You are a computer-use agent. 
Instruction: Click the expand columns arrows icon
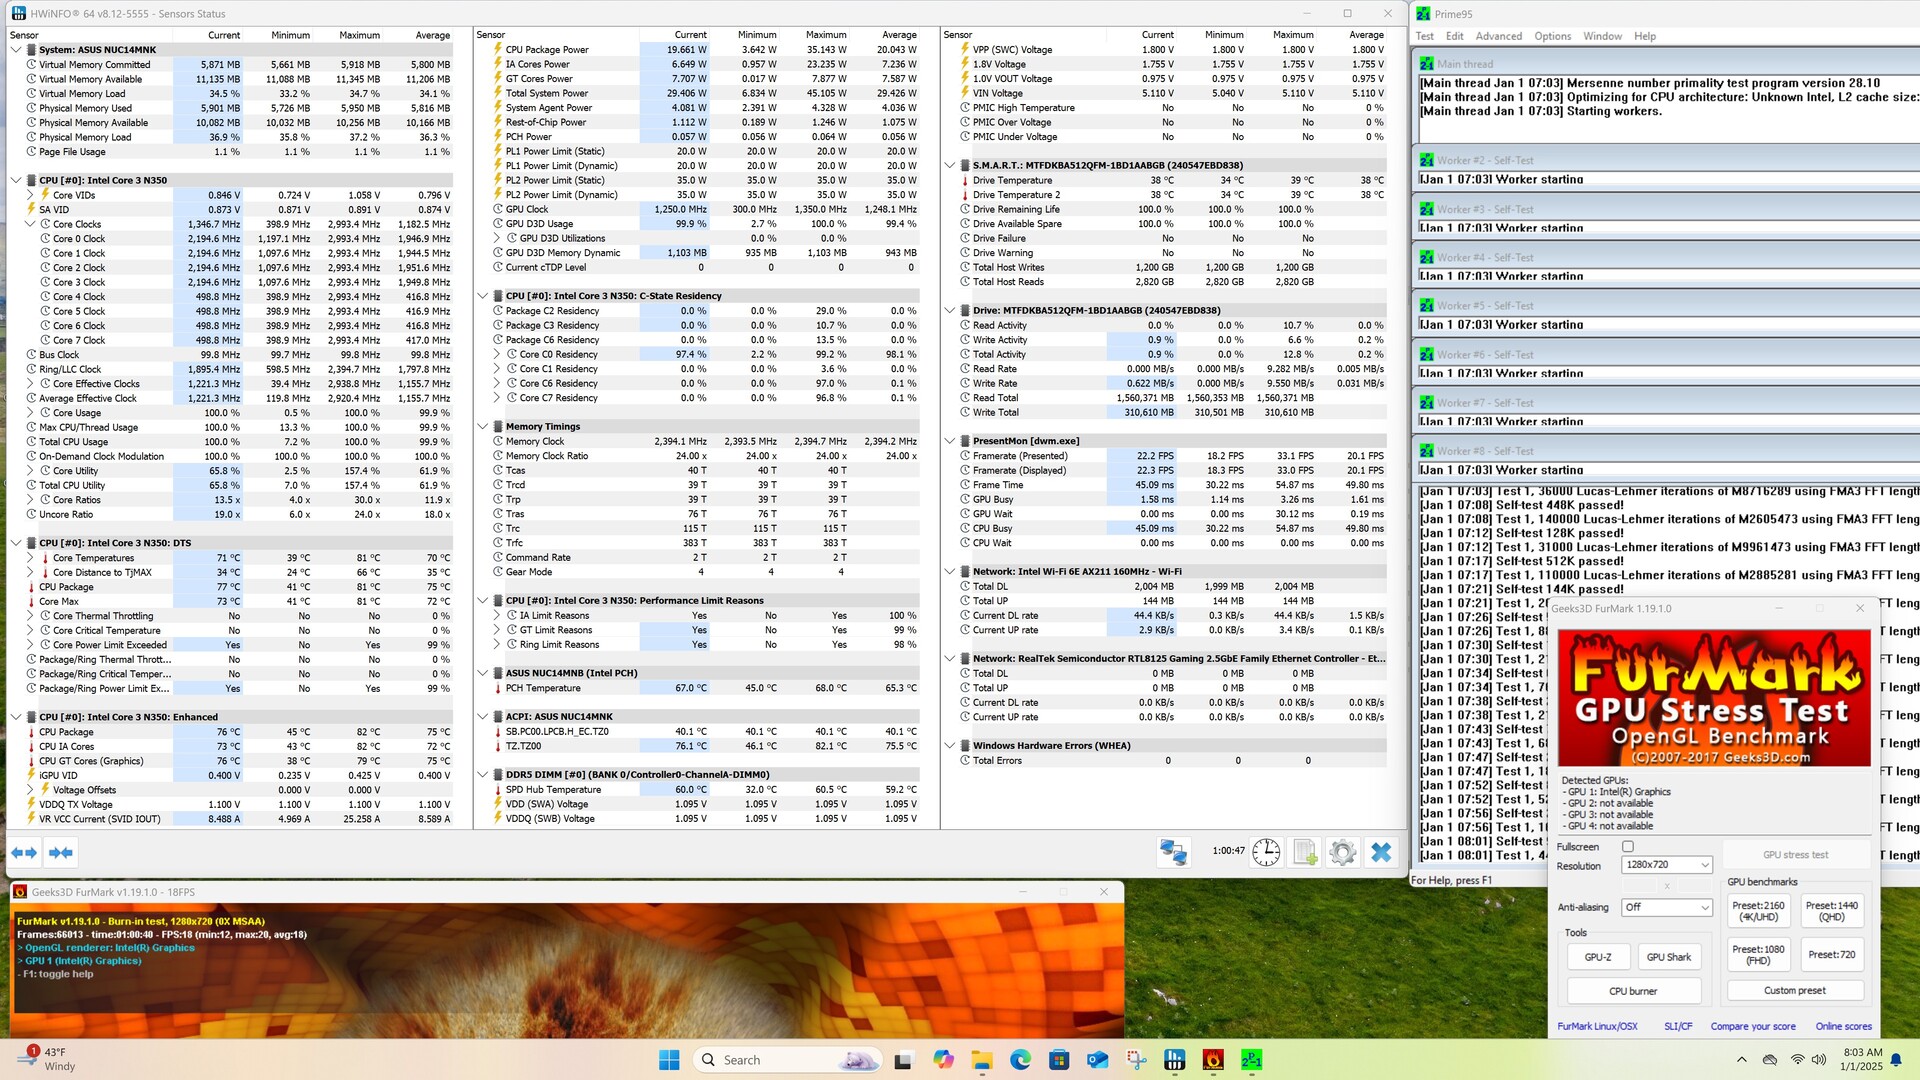[x=24, y=853]
